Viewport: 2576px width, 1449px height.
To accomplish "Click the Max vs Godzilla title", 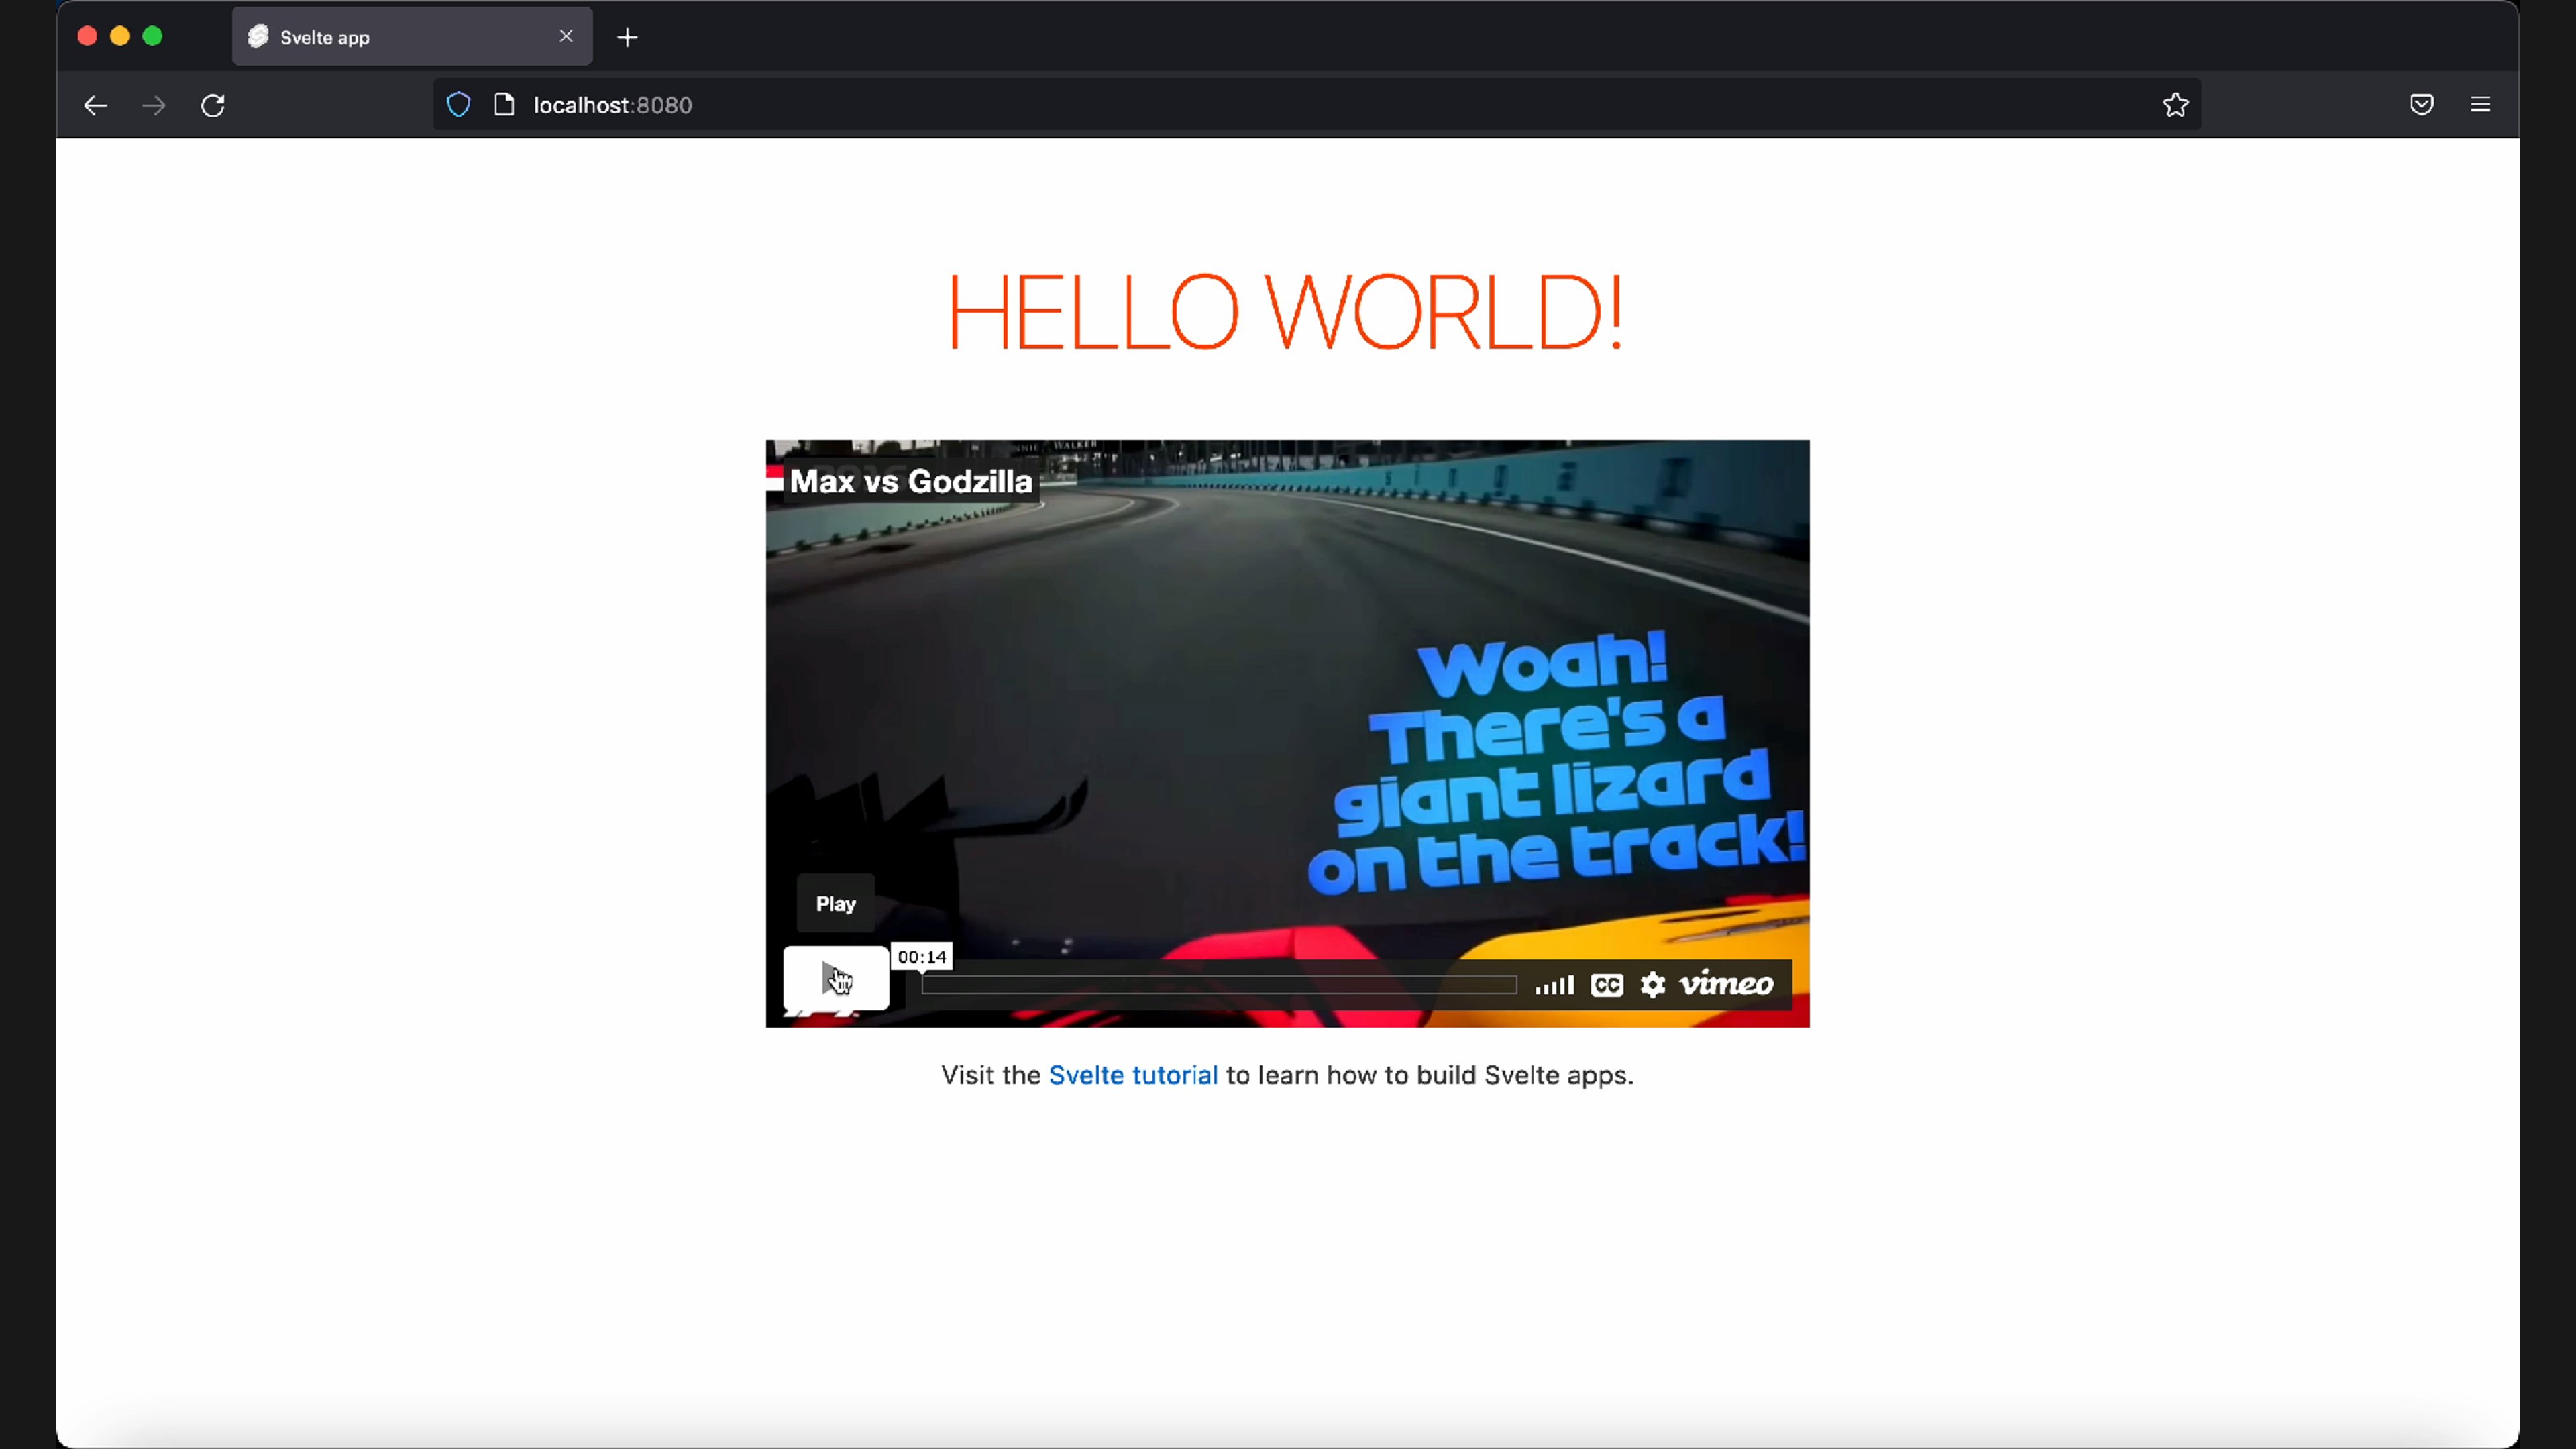I will (x=910, y=481).
